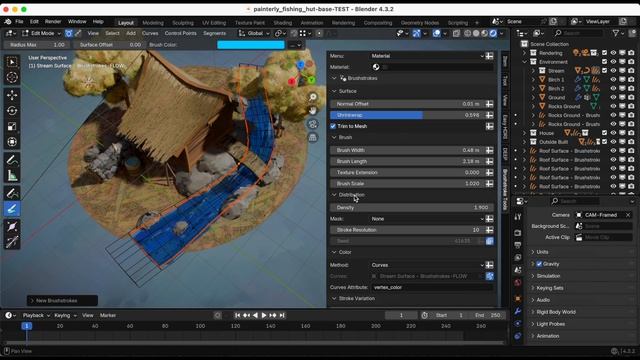Select the Move tool

(x=12, y=95)
